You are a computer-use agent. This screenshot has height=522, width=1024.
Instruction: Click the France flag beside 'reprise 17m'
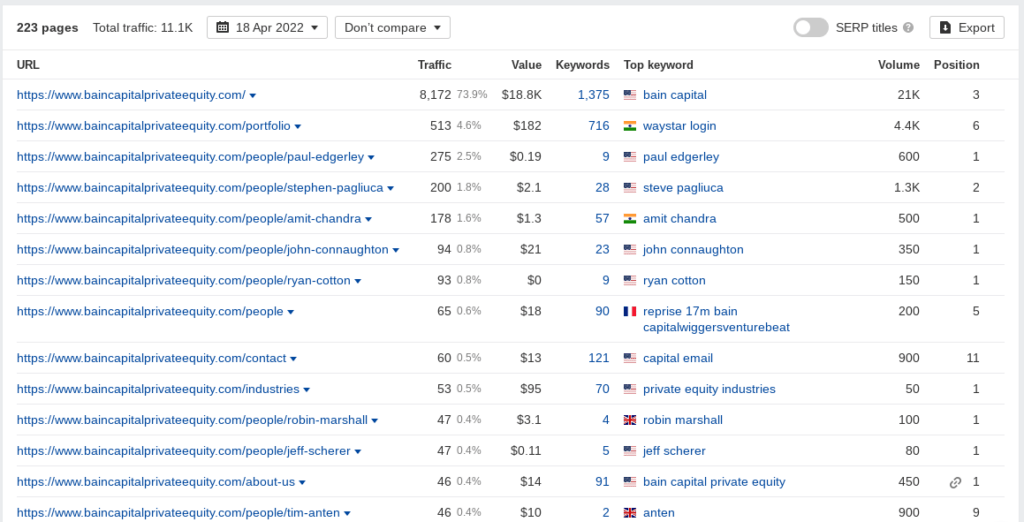tap(630, 312)
